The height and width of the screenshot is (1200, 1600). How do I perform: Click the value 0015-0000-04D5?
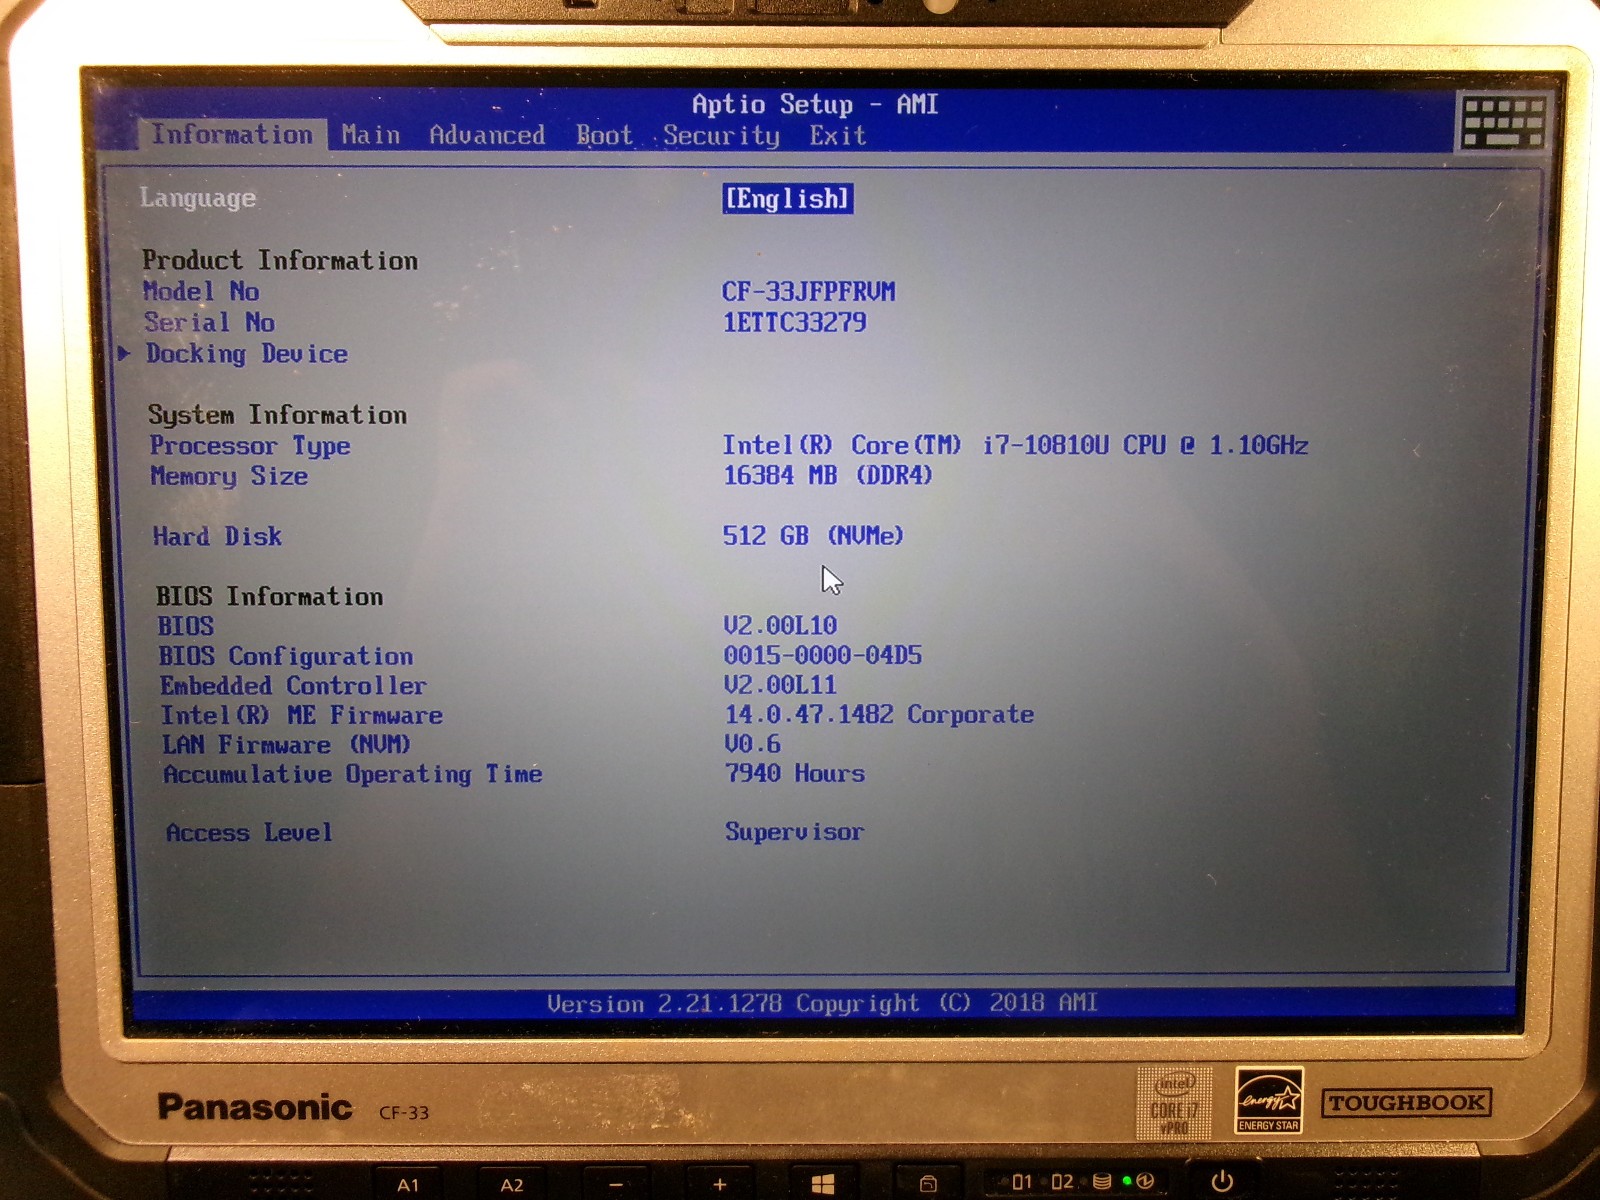click(823, 655)
